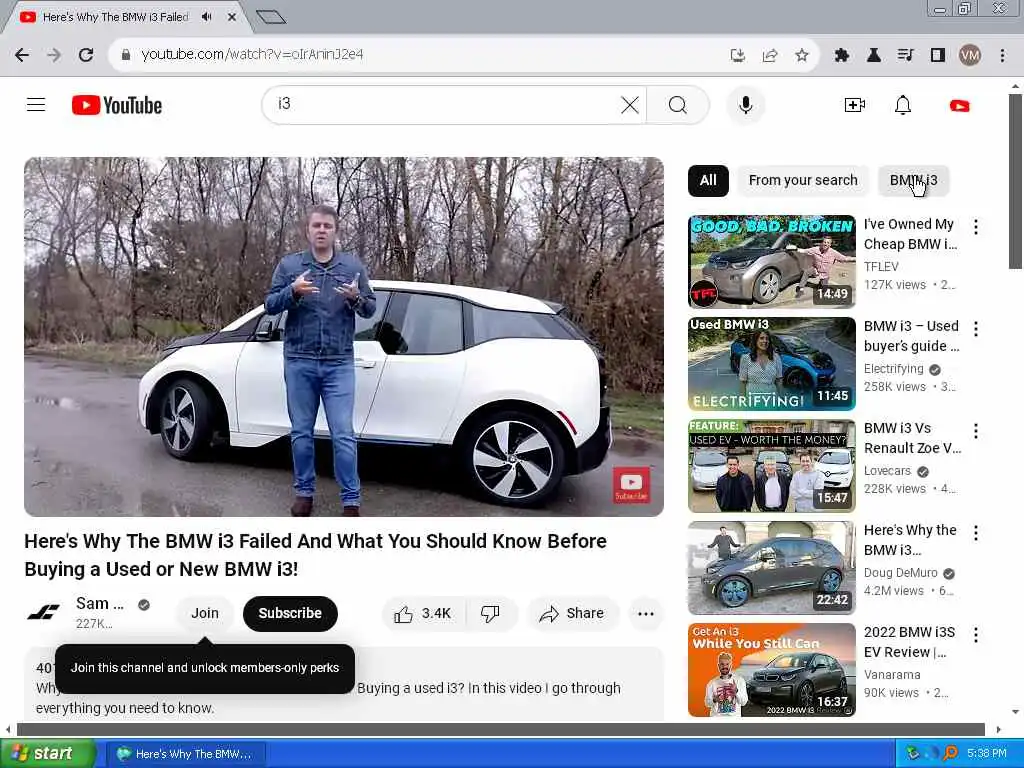Open title 2022 BMW i3S EV Review

click(909, 642)
